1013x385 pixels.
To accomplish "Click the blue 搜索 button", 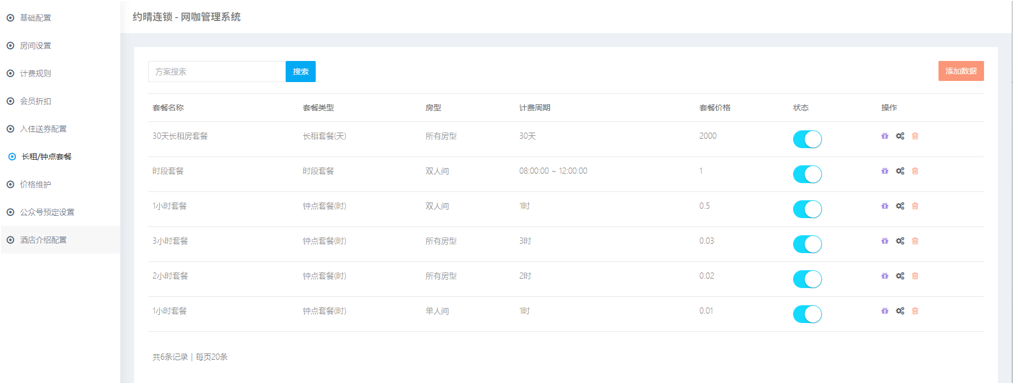I will pyautogui.click(x=300, y=72).
